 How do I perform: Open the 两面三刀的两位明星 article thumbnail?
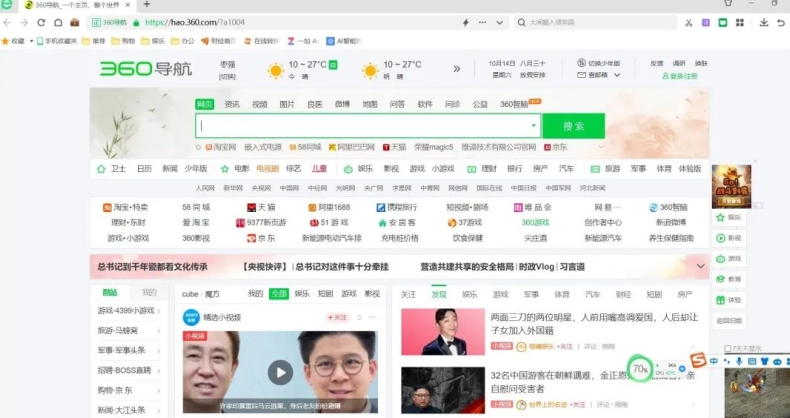click(x=443, y=332)
